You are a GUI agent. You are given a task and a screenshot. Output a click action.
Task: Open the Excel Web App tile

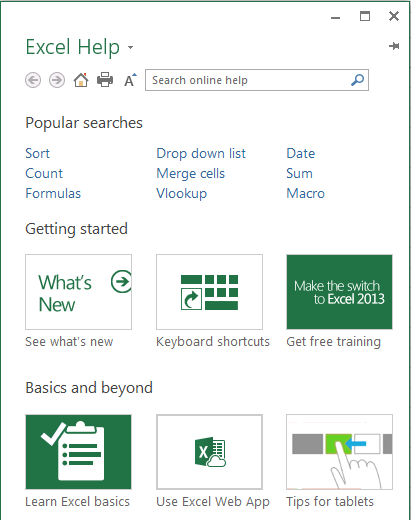click(209, 452)
